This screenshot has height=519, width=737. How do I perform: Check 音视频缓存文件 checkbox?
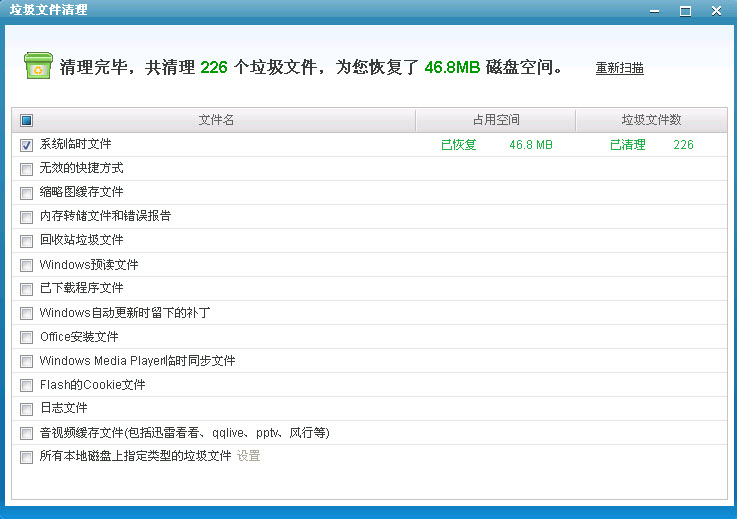click(26, 433)
